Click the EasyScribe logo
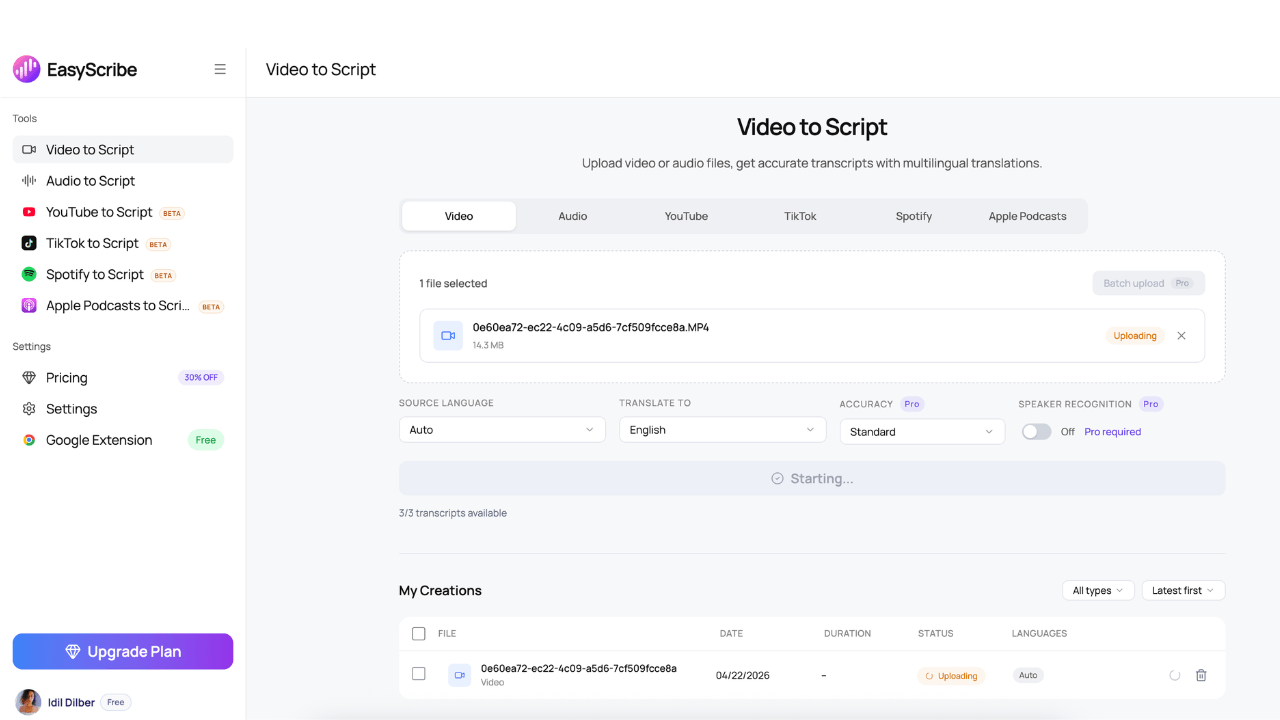Image resolution: width=1280 pixels, height=720 pixels. [25, 69]
